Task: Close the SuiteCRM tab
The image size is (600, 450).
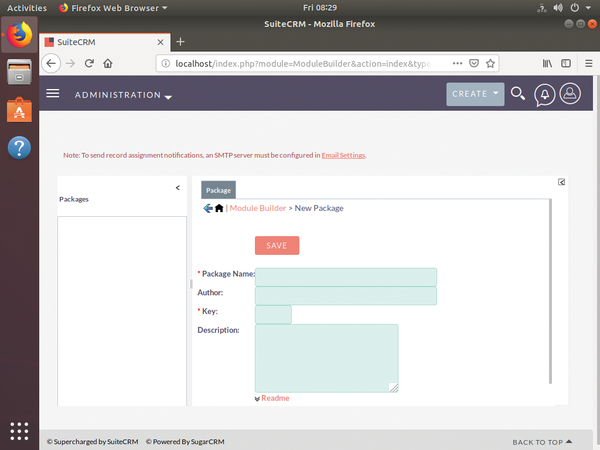Action: point(161,42)
